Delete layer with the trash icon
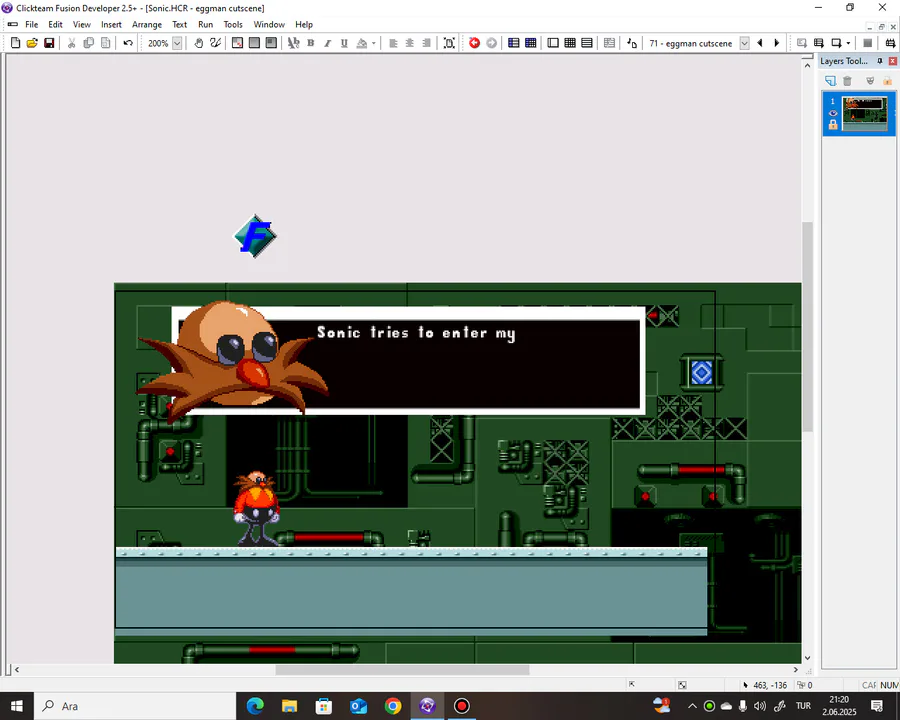This screenshot has width=900, height=720. pos(847,81)
